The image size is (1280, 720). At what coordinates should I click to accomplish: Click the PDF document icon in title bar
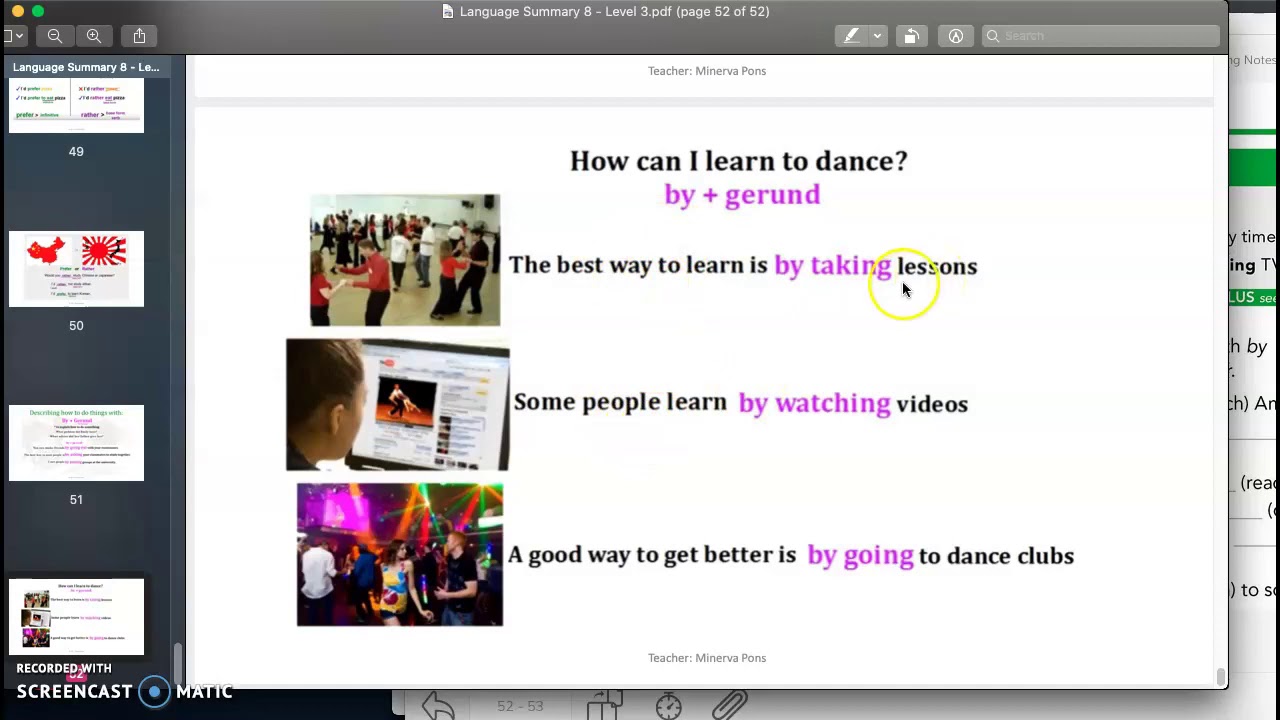pos(448,12)
